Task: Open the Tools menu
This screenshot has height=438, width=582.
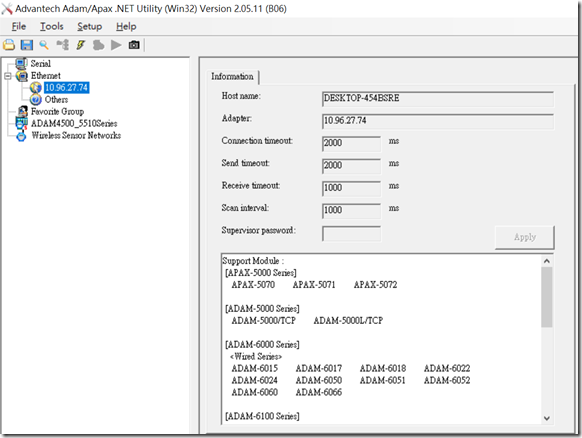Action: coord(52,26)
